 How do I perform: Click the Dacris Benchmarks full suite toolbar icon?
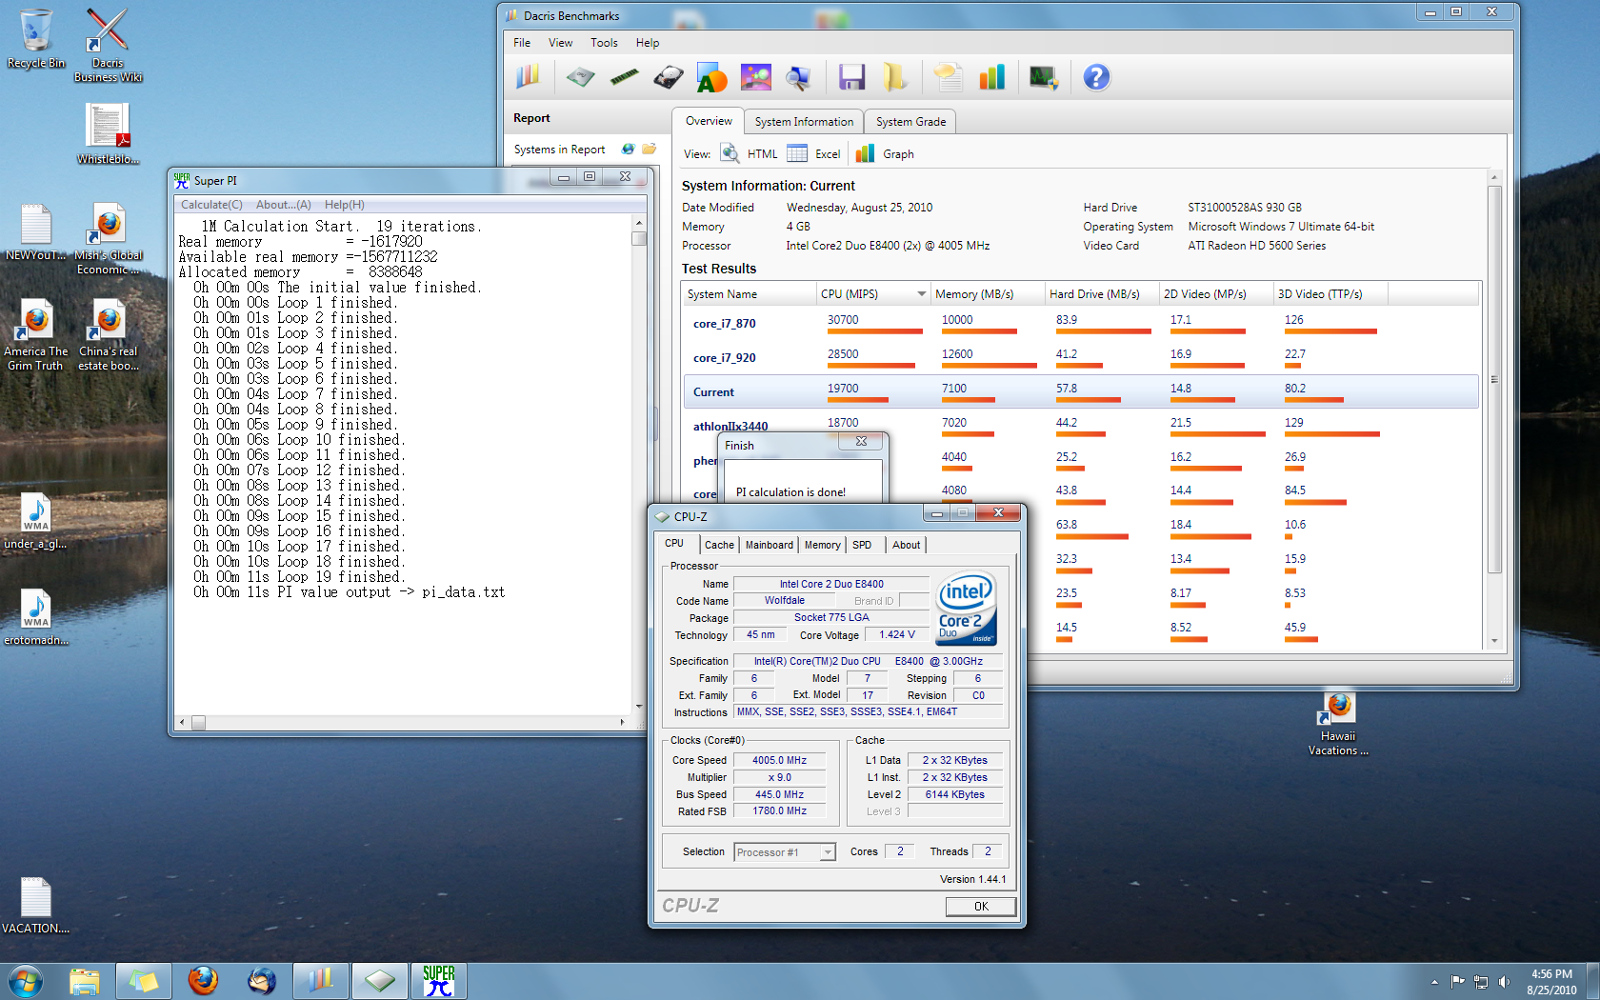pos(527,77)
